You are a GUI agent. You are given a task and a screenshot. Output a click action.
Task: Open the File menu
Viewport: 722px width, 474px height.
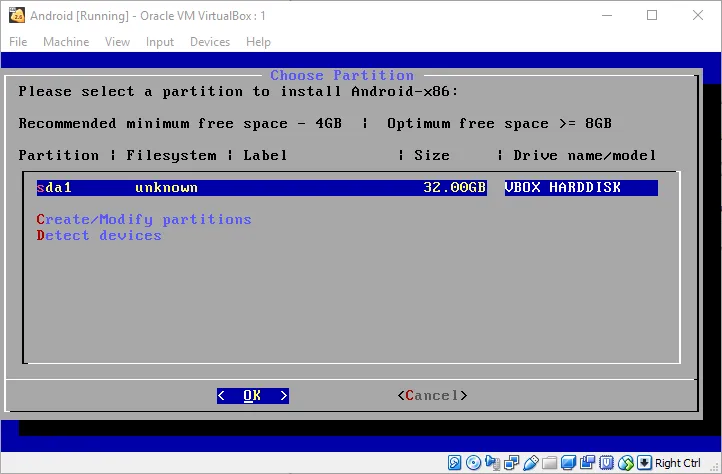pos(18,42)
